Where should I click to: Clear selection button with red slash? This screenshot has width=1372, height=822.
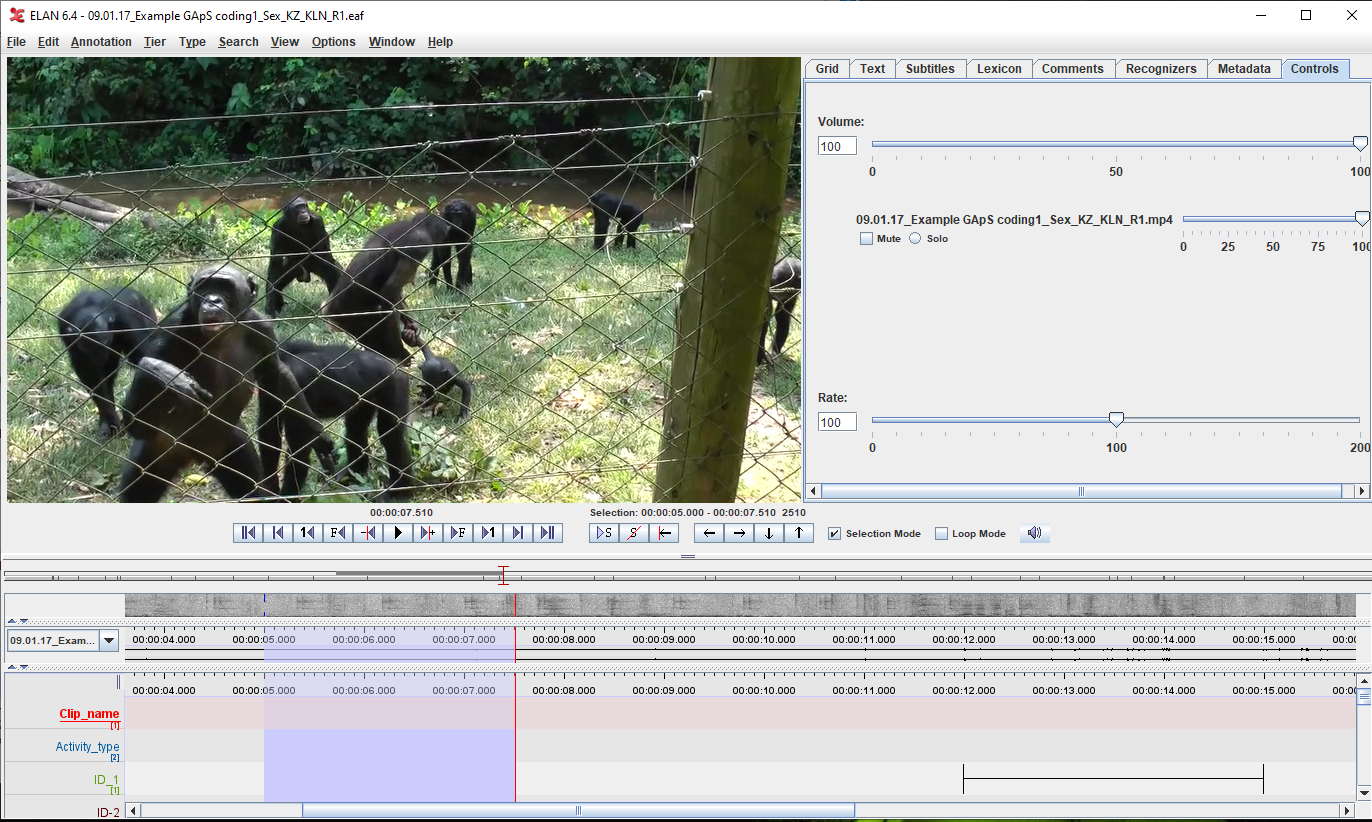(x=634, y=533)
